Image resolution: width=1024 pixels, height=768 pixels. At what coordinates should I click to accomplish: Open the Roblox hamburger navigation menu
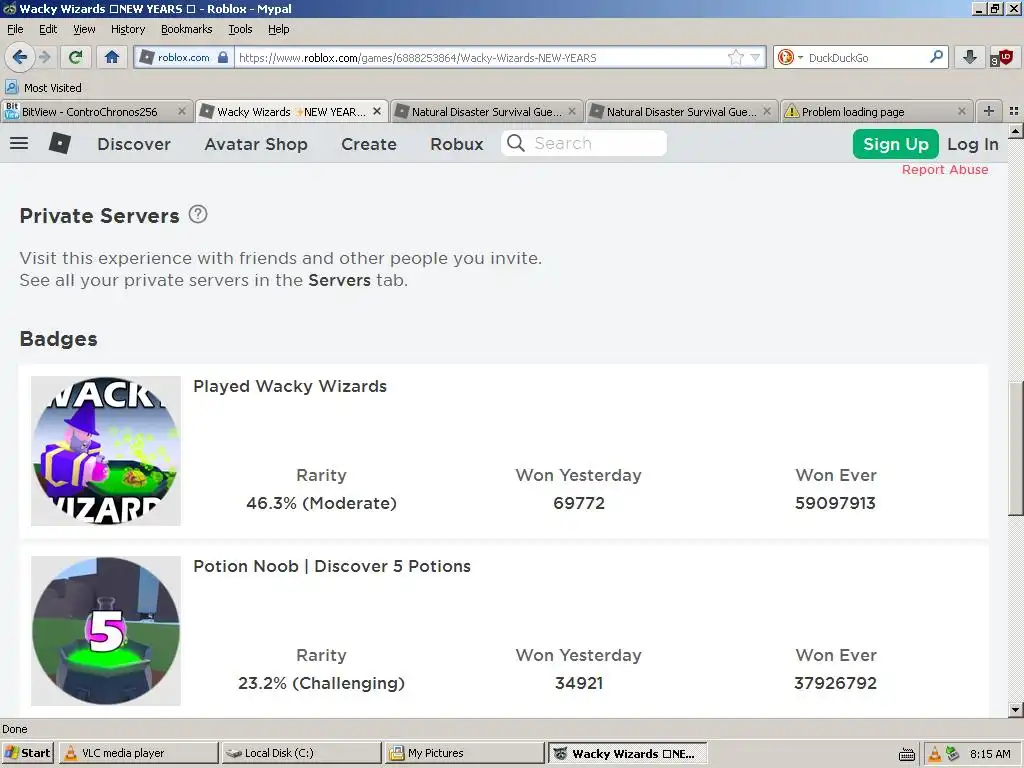(19, 143)
